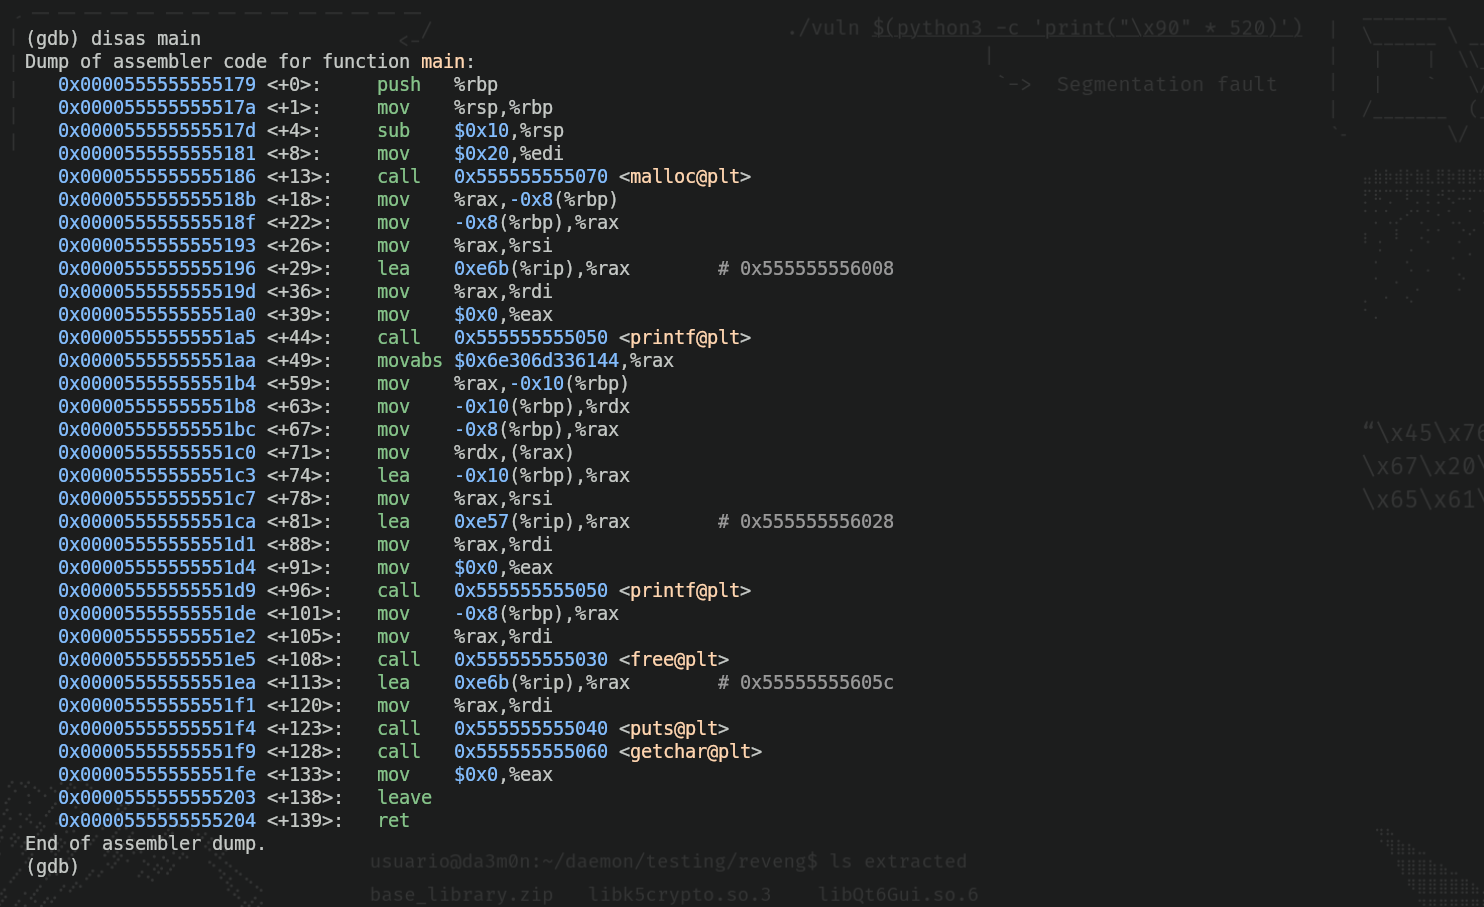Click the 'End of assembler dump.' line

pyautogui.click(x=145, y=843)
